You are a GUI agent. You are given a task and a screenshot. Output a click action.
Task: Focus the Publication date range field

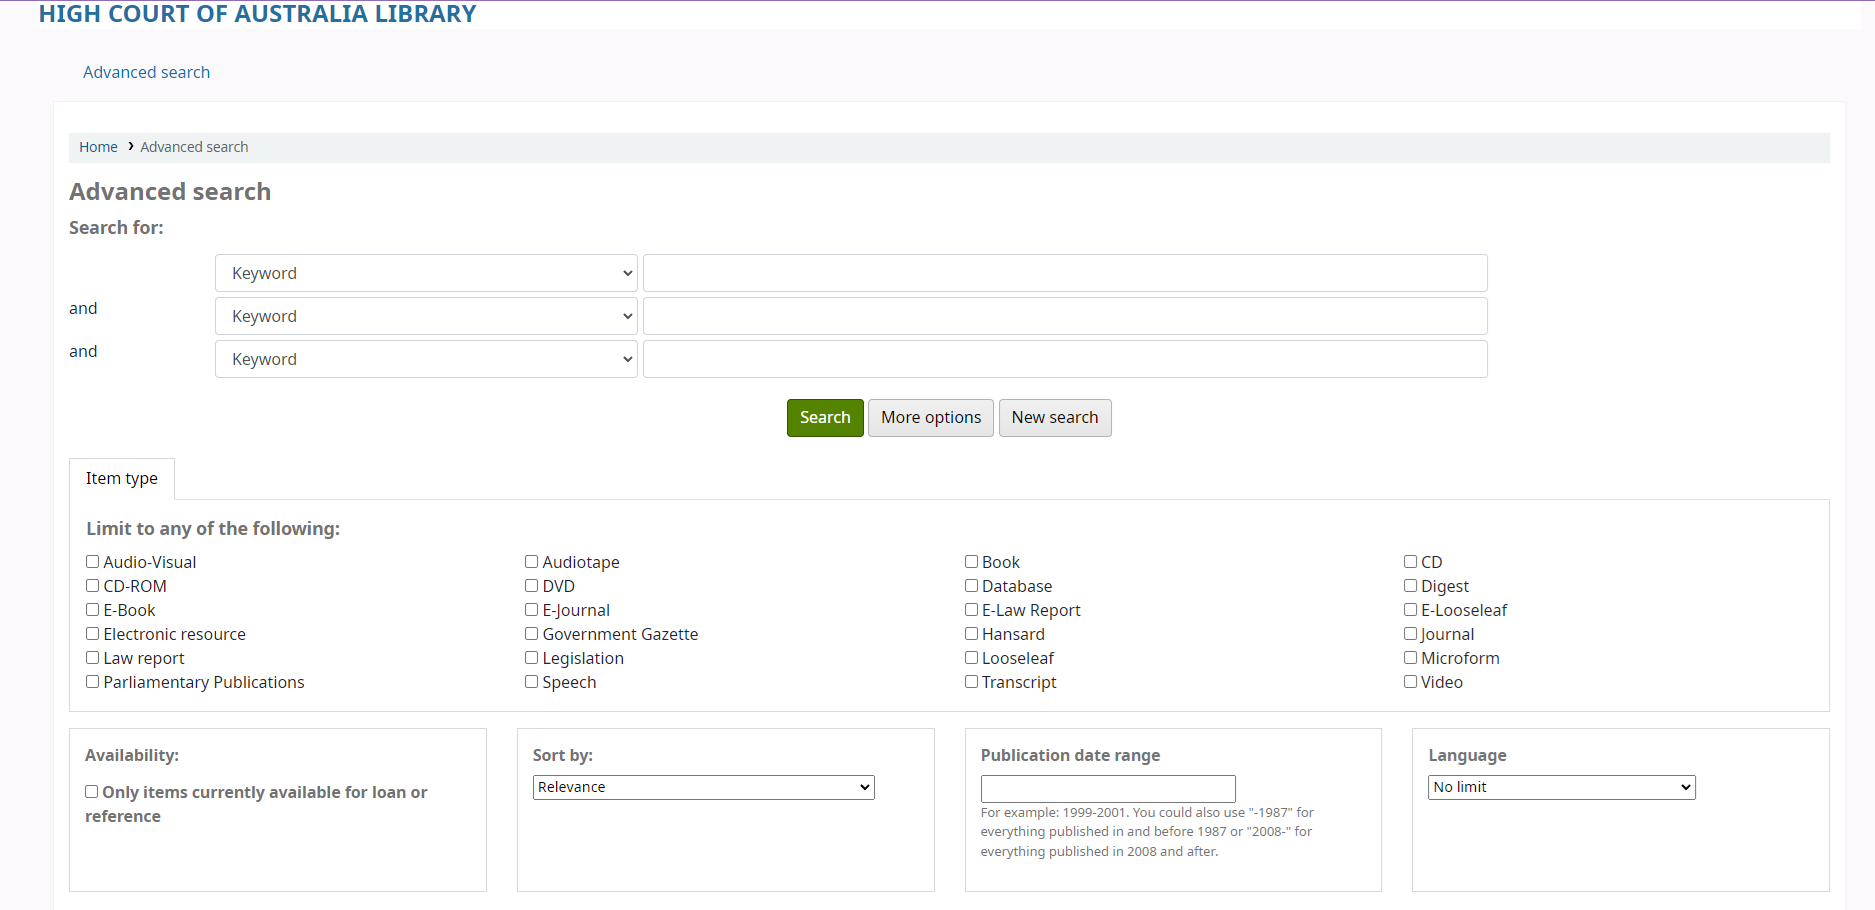pyautogui.click(x=1108, y=789)
